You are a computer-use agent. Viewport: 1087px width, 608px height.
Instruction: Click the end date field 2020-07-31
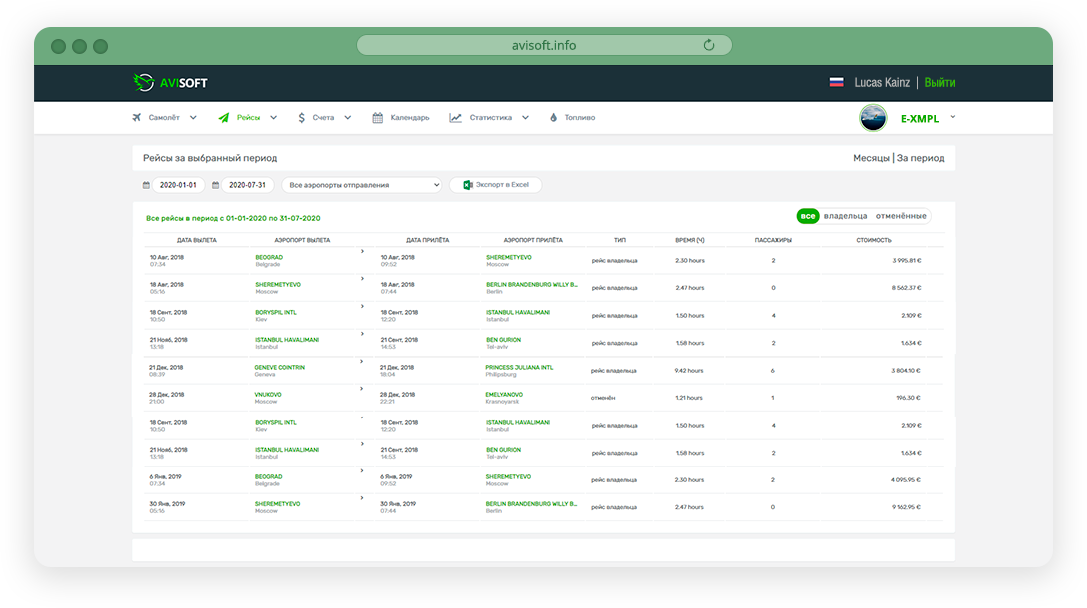(247, 185)
